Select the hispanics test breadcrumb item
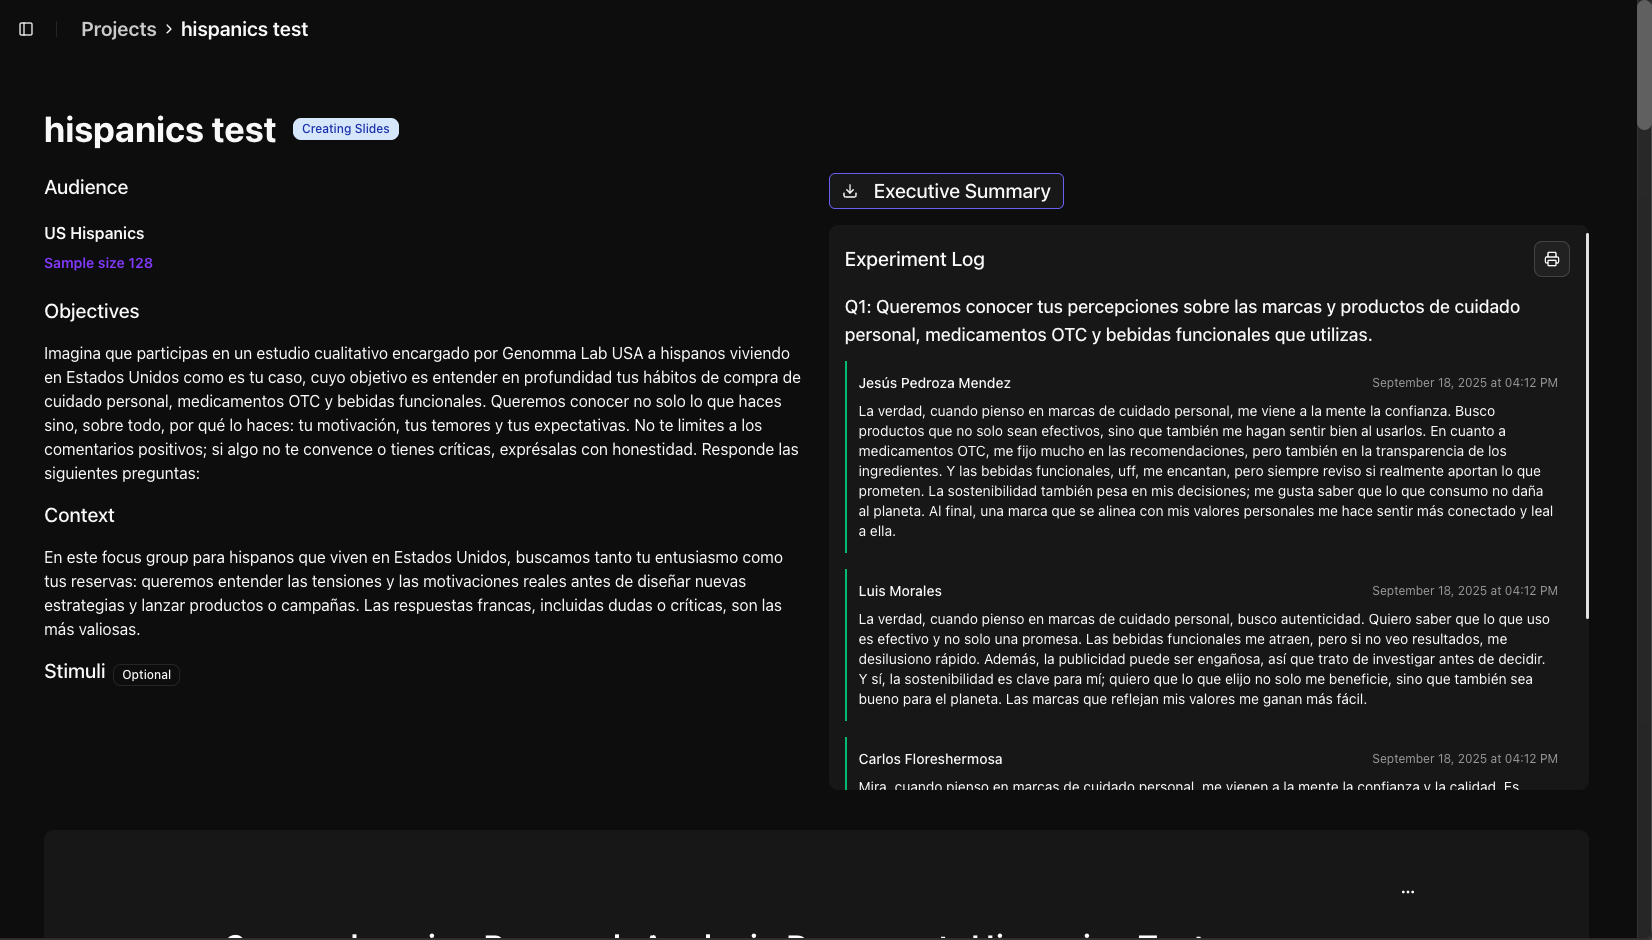 click(x=243, y=29)
